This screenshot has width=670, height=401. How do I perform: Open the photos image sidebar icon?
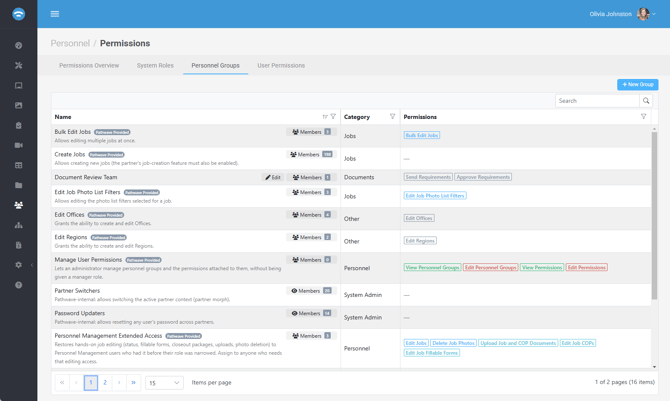pos(18,105)
